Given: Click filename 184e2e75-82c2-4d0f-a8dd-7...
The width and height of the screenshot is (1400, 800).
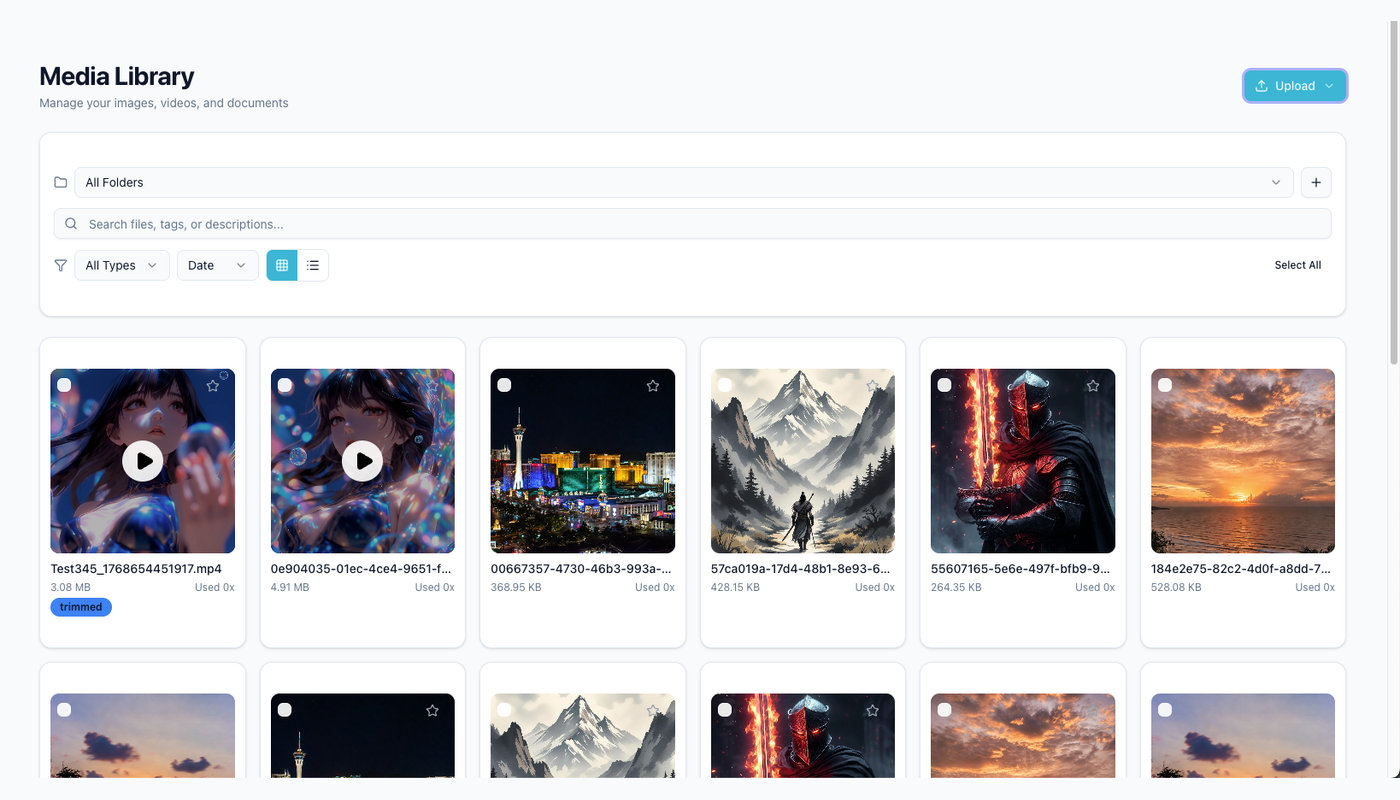Looking at the screenshot, I should point(1243,569).
